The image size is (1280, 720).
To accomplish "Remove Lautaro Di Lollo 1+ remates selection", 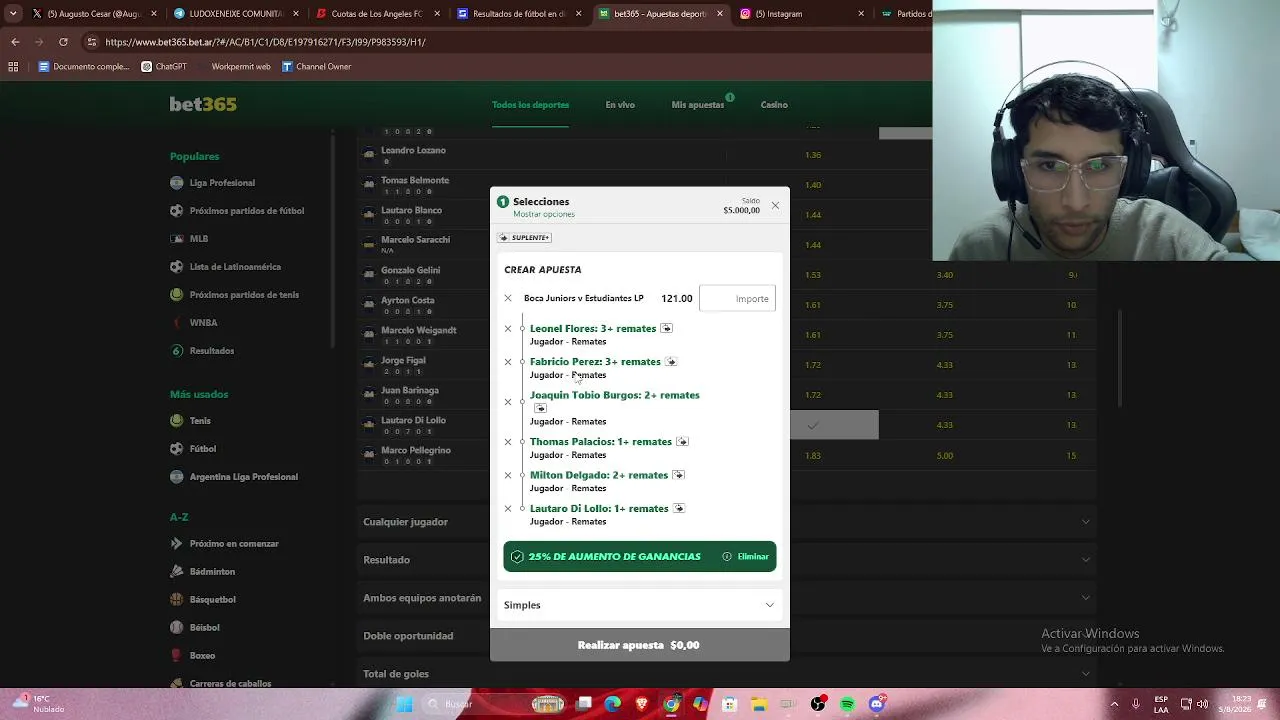I will (x=508, y=509).
